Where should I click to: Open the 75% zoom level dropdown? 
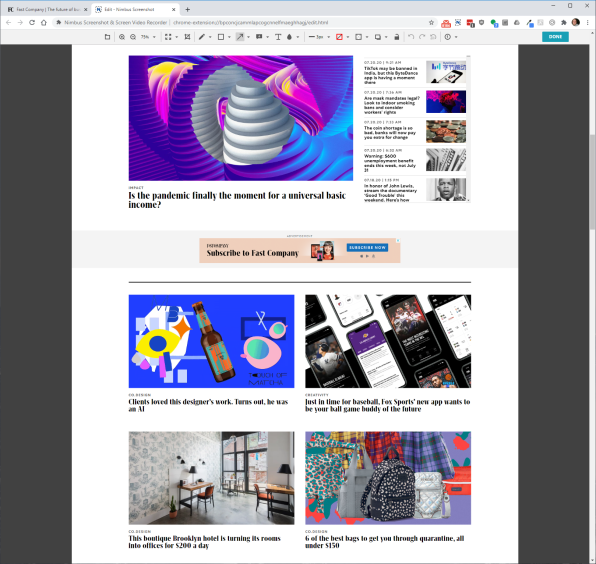(148, 37)
